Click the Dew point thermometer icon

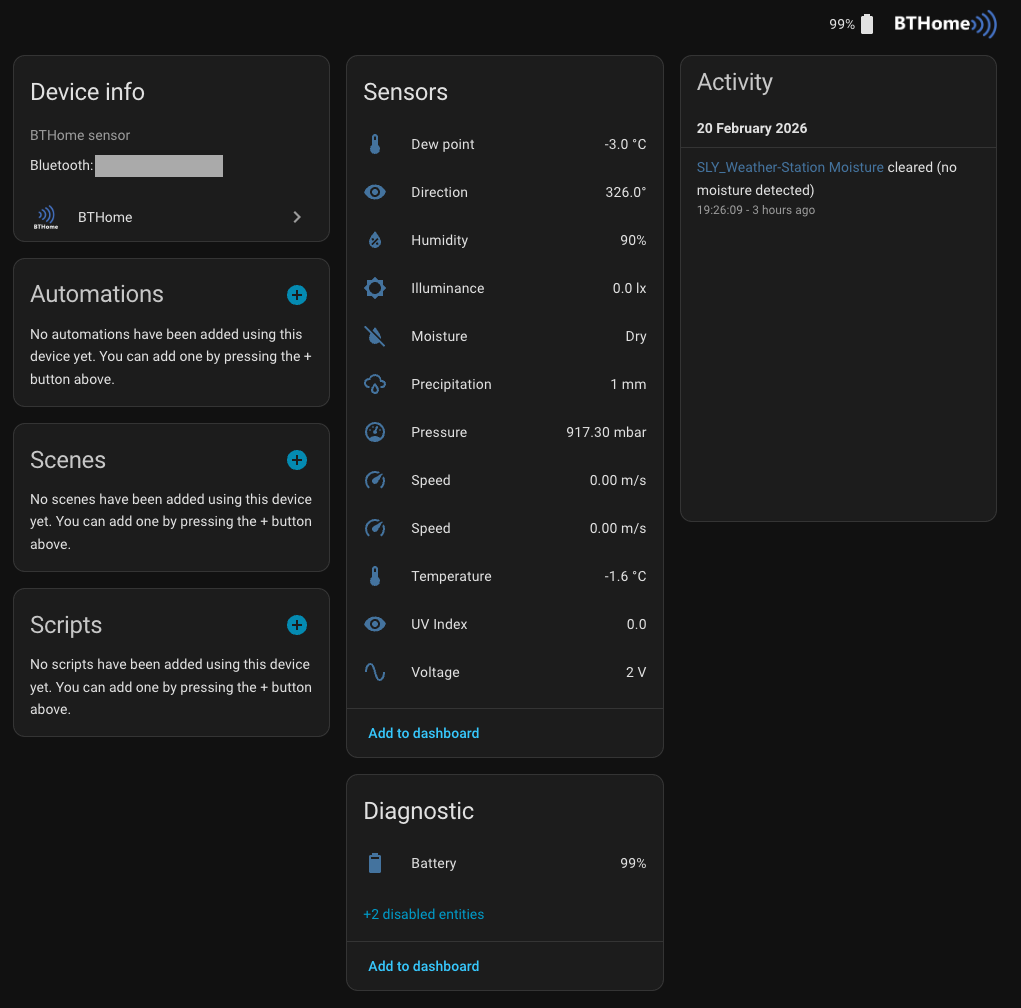tap(375, 144)
